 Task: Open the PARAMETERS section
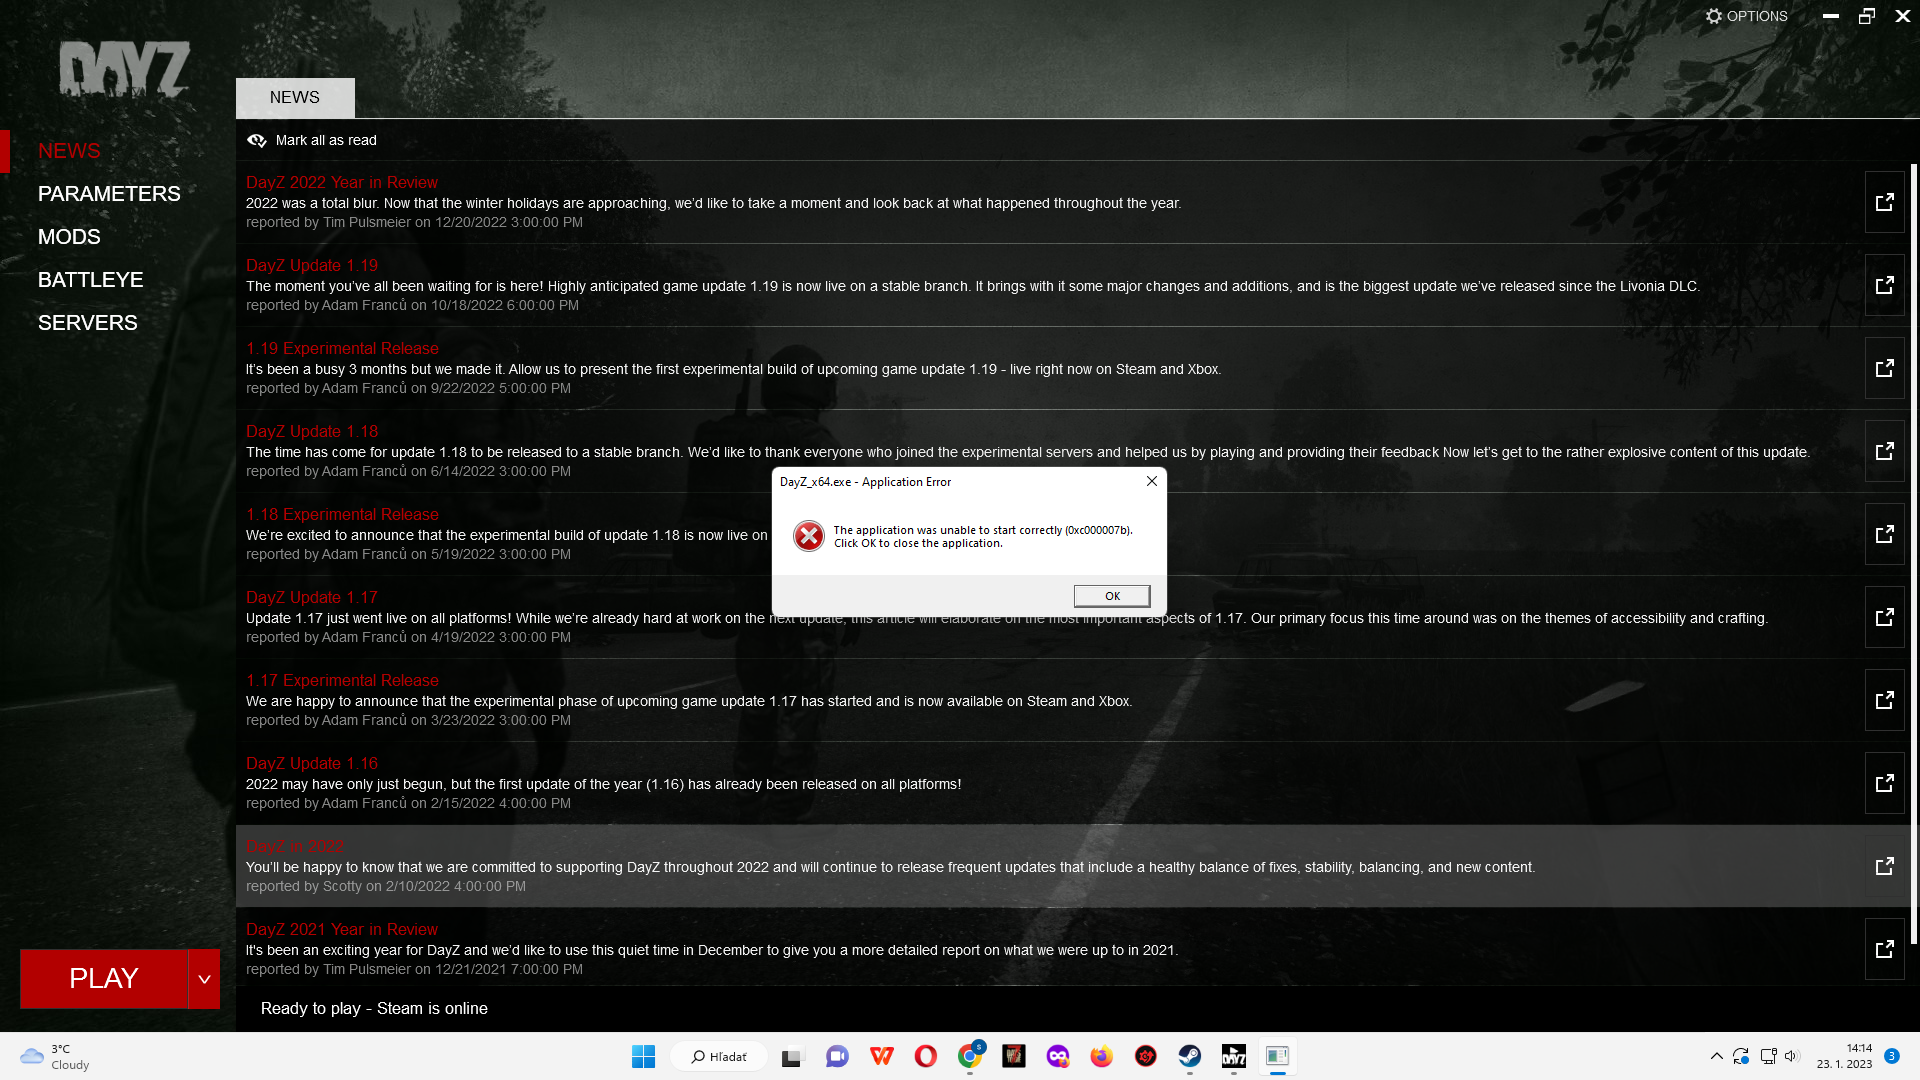tap(109, 194)
